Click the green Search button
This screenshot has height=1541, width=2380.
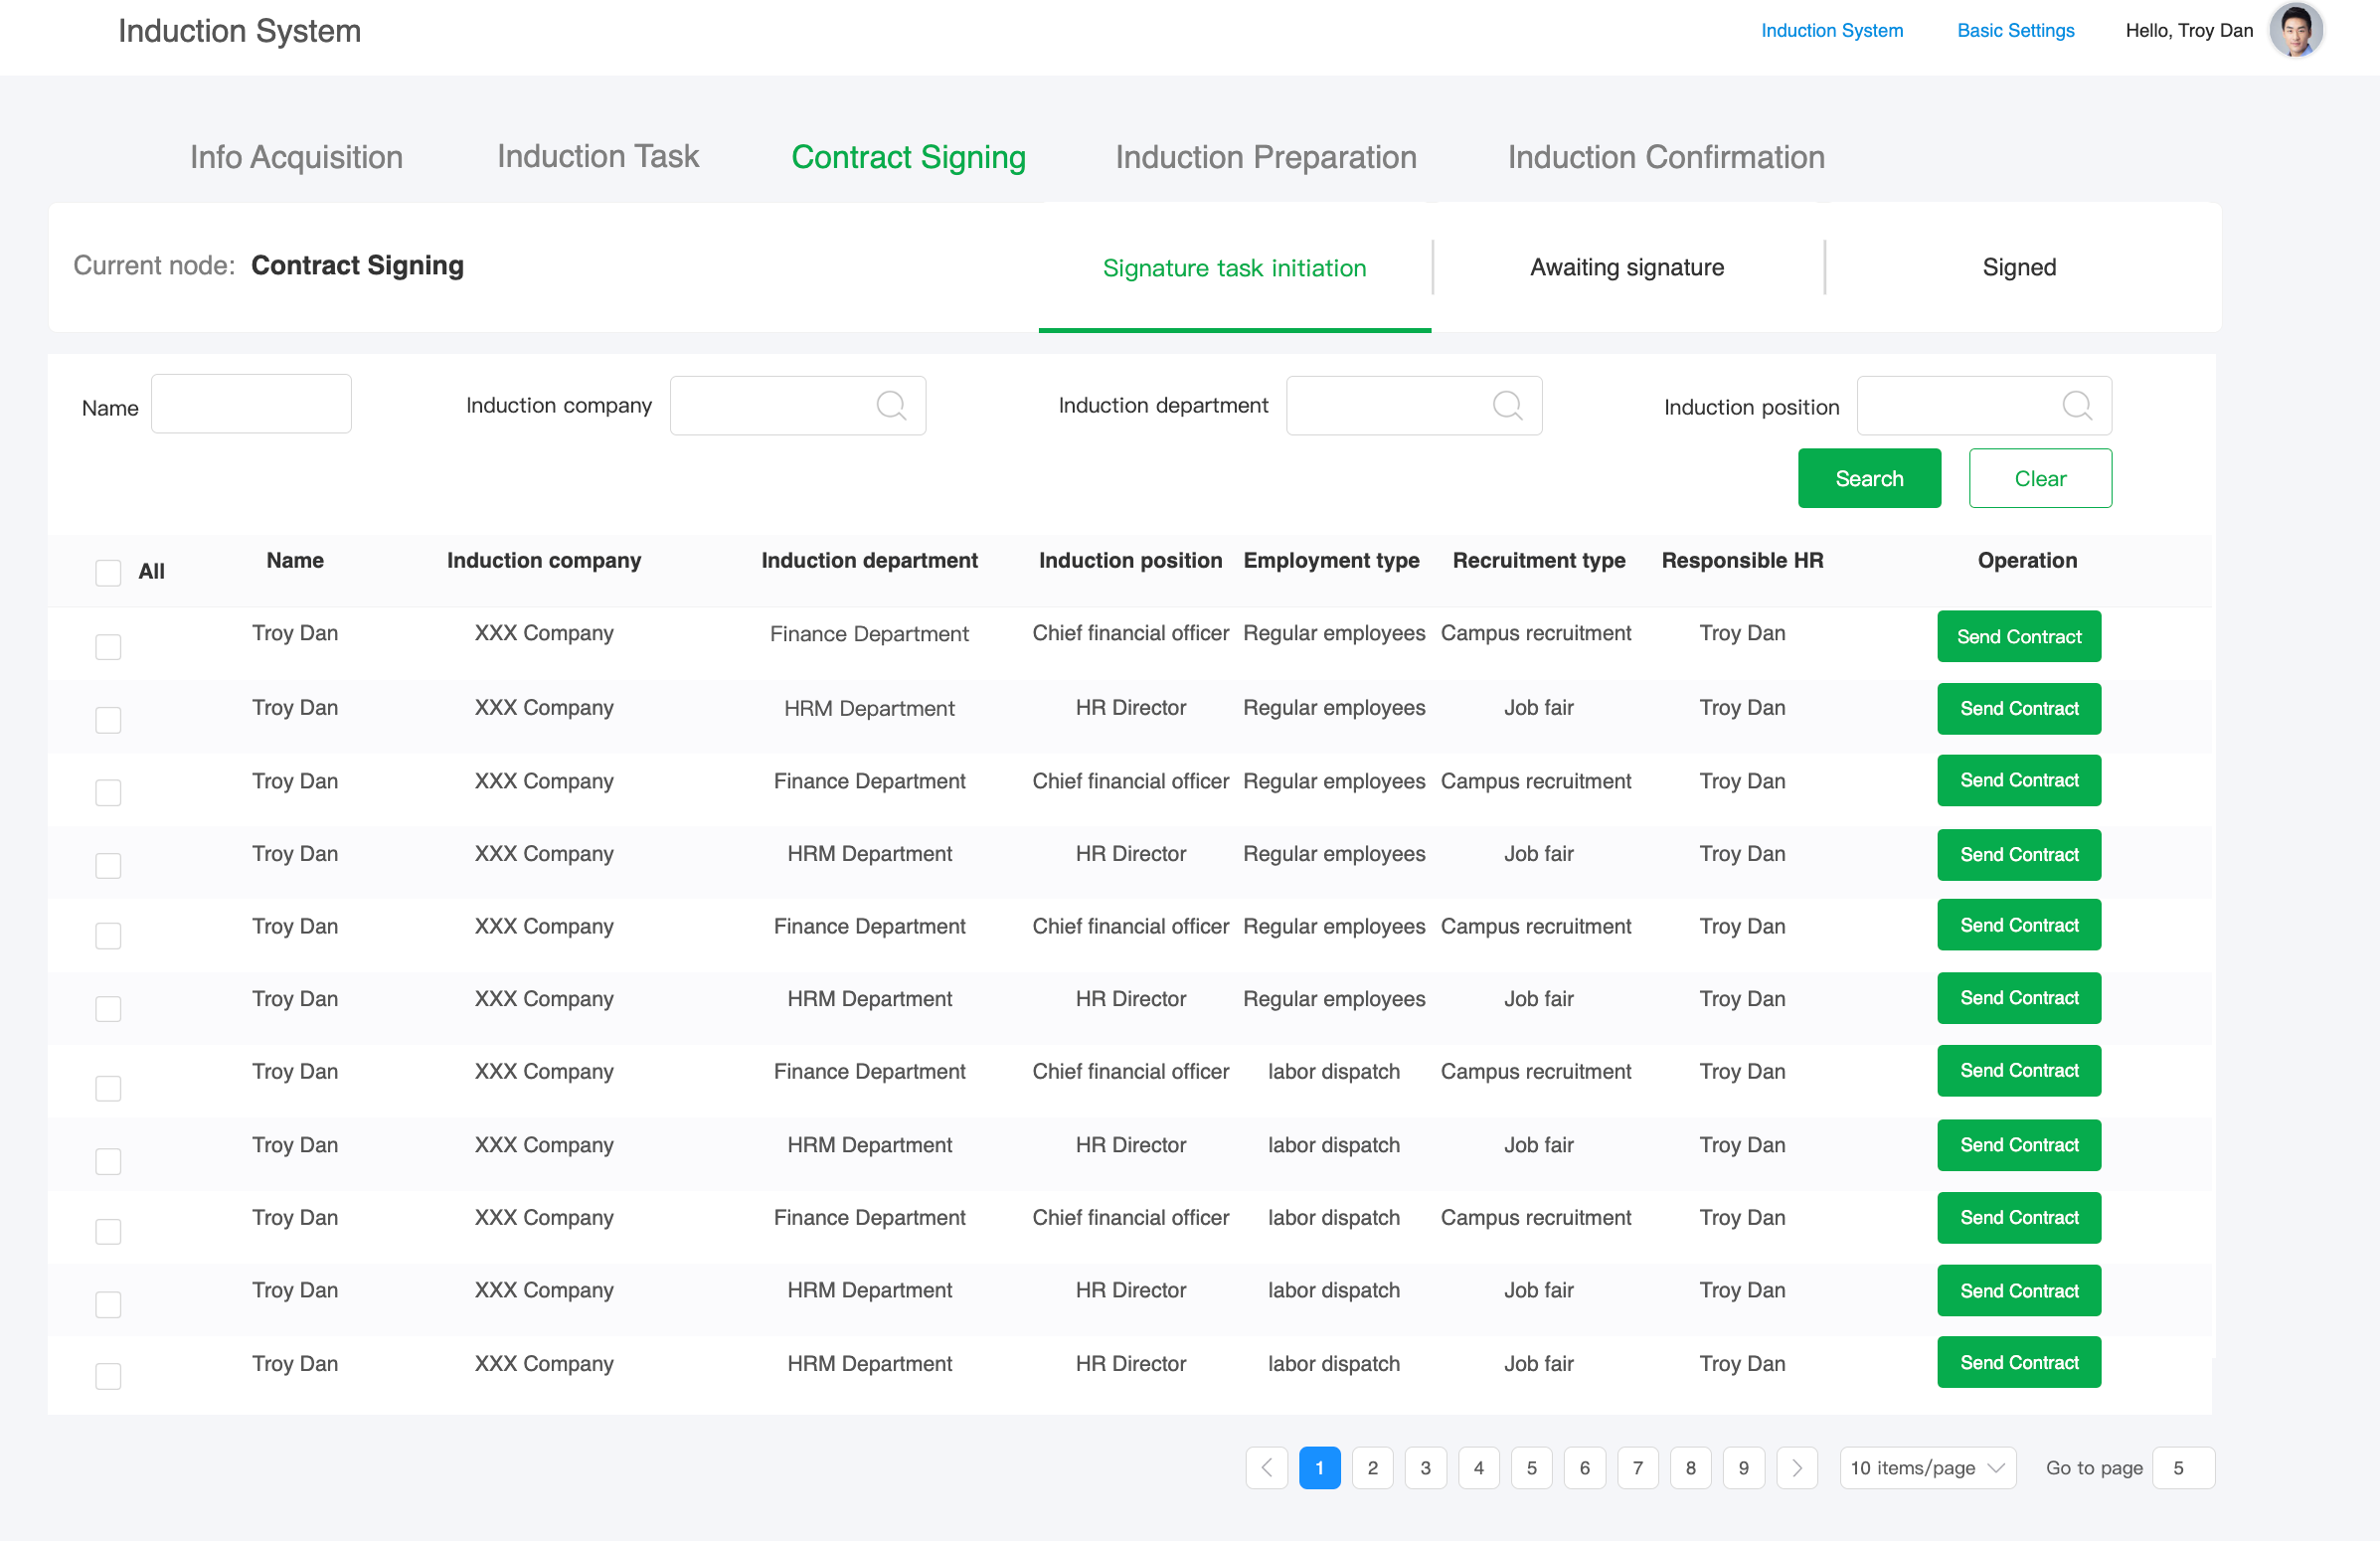(x=1868, y=478)
